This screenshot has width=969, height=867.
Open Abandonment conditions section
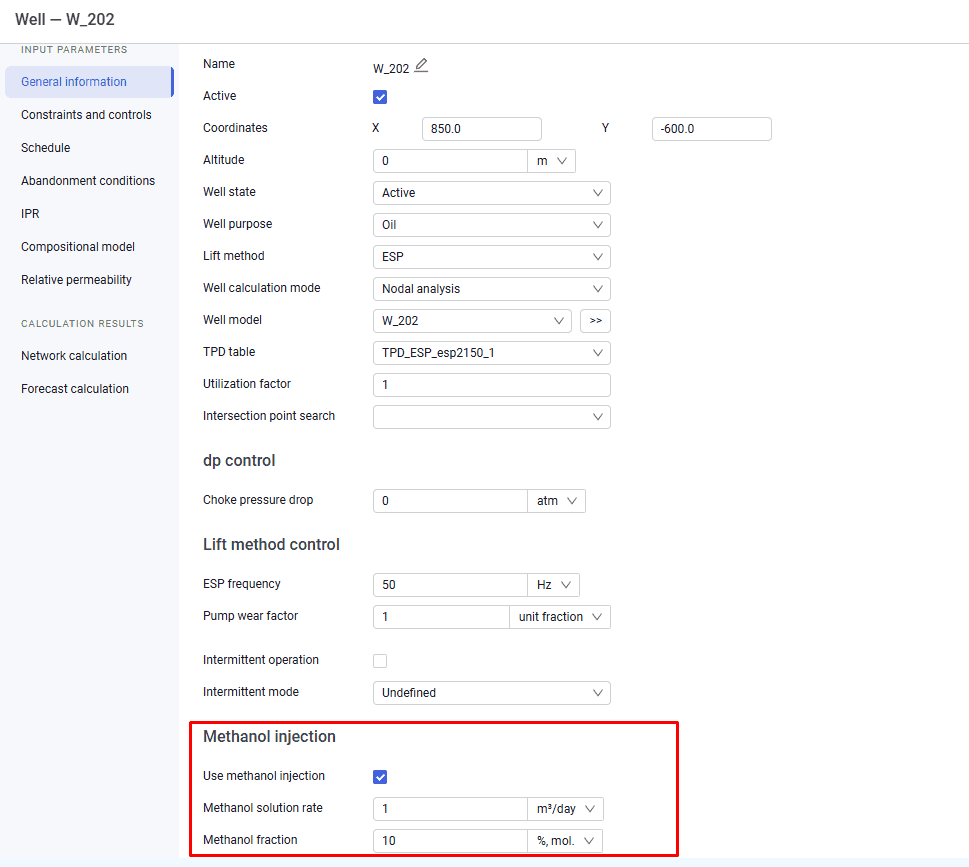88,180
